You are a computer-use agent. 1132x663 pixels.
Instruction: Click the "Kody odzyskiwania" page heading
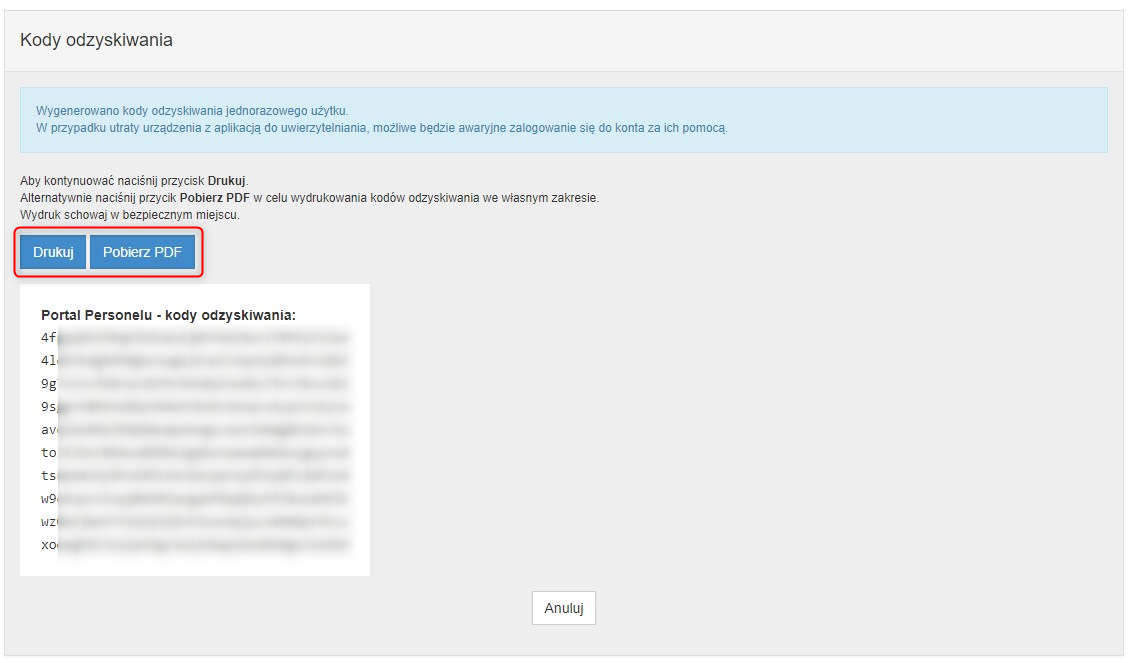(96, 41)
